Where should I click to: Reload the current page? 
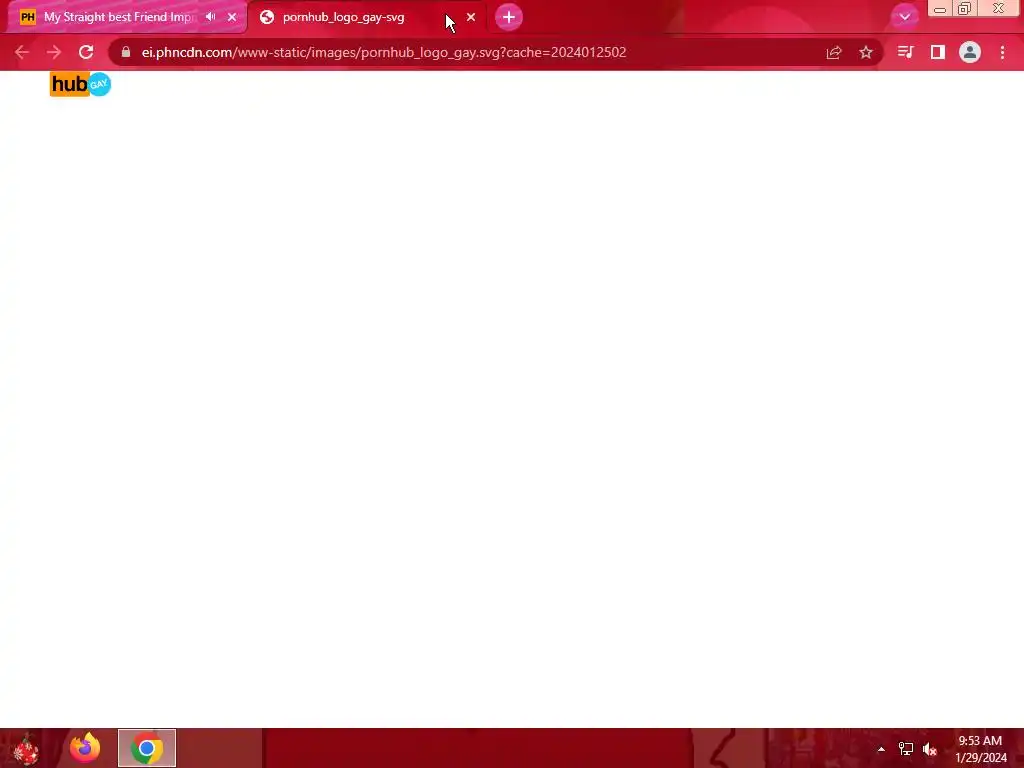point(86,52)
